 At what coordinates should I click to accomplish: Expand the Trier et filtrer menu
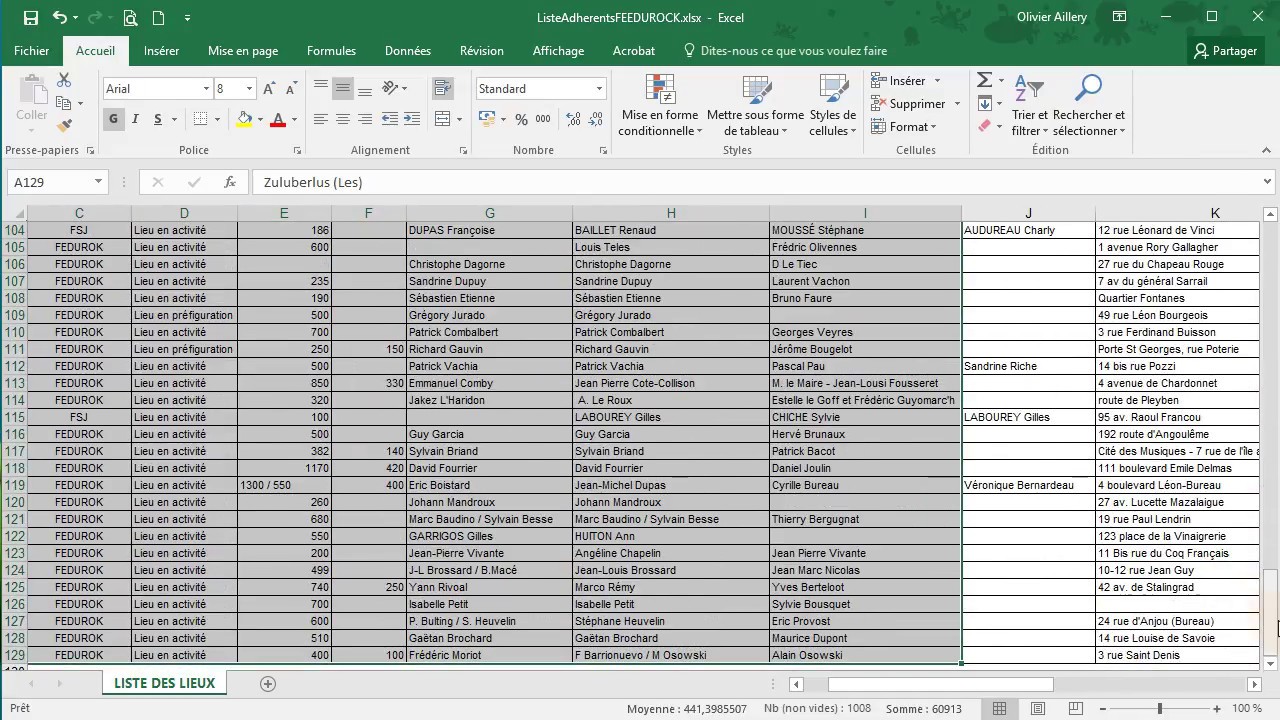pyautogui.click(x=1030, y=105)
